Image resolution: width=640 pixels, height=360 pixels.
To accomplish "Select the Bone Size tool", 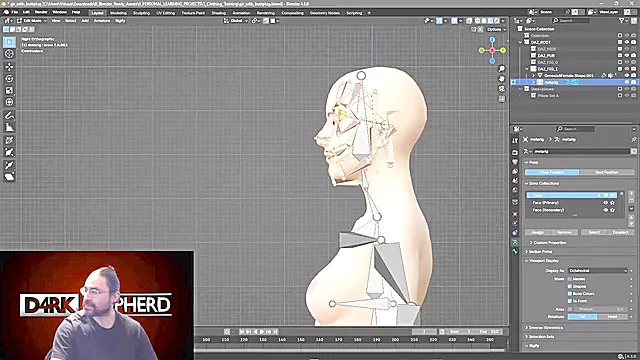I will pyautogui.click(x=9, y=152).
